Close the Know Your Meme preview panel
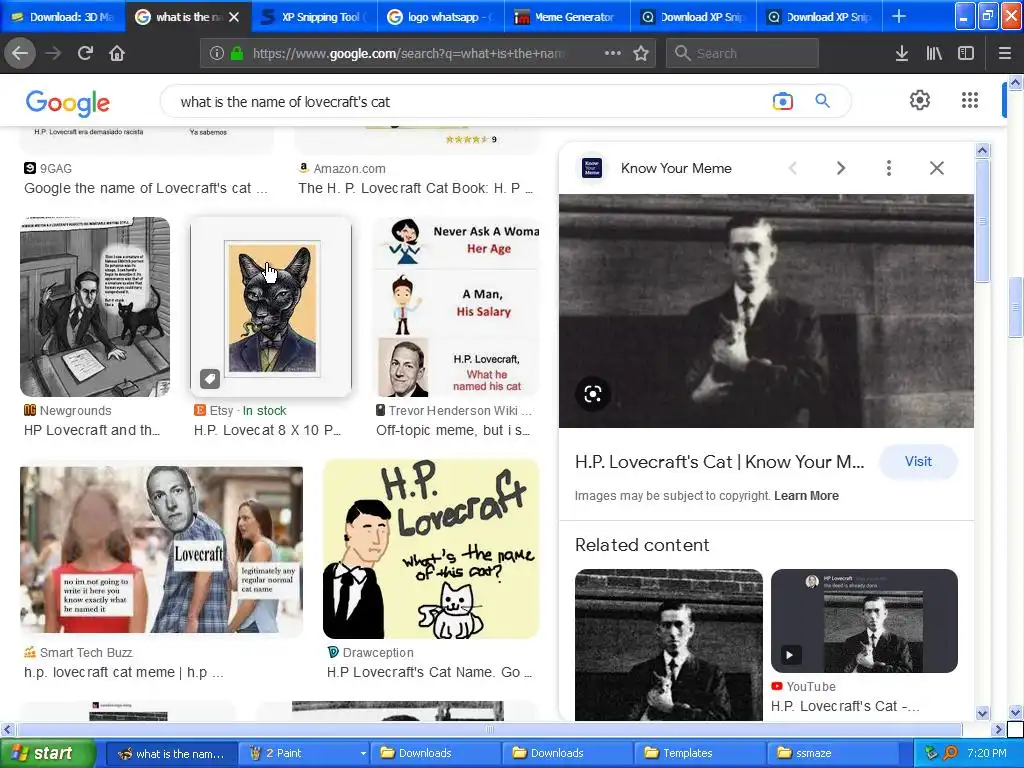Image resolution: width=1024 pixels, height=768 pixels. pos(936,168)
